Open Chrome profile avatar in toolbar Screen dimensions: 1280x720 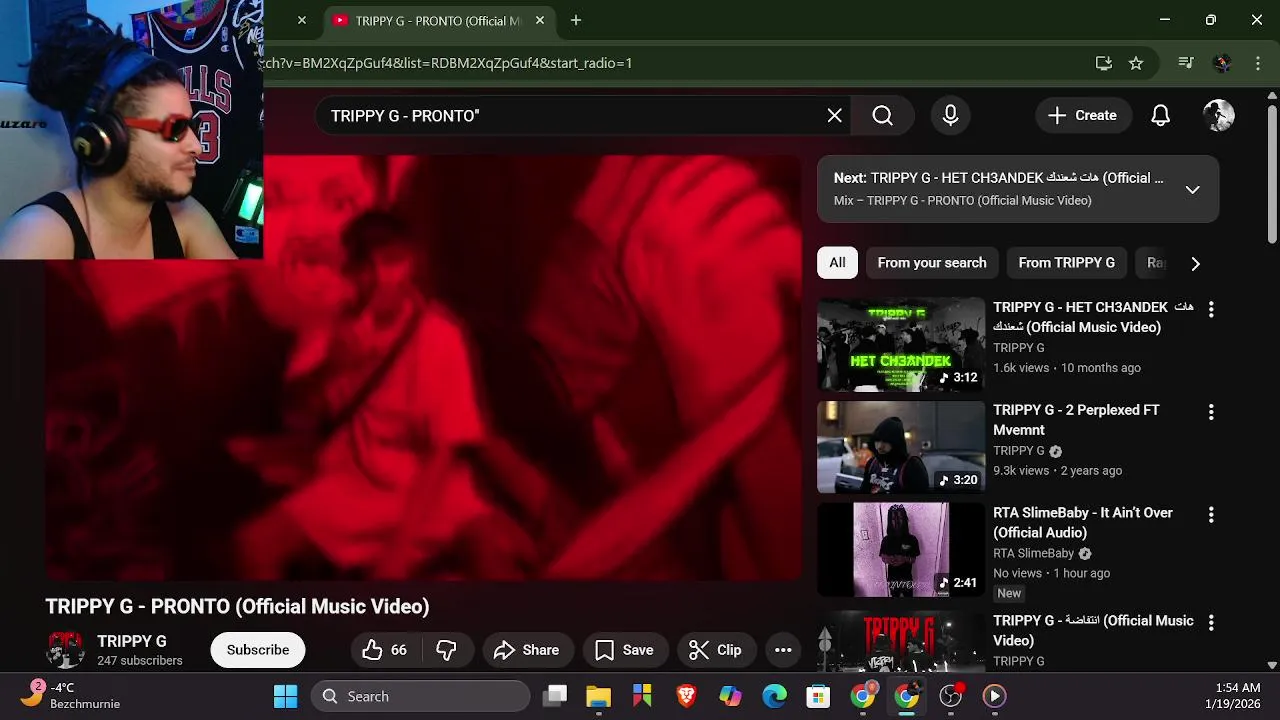pyautogui.click(x=1221, y=63)
